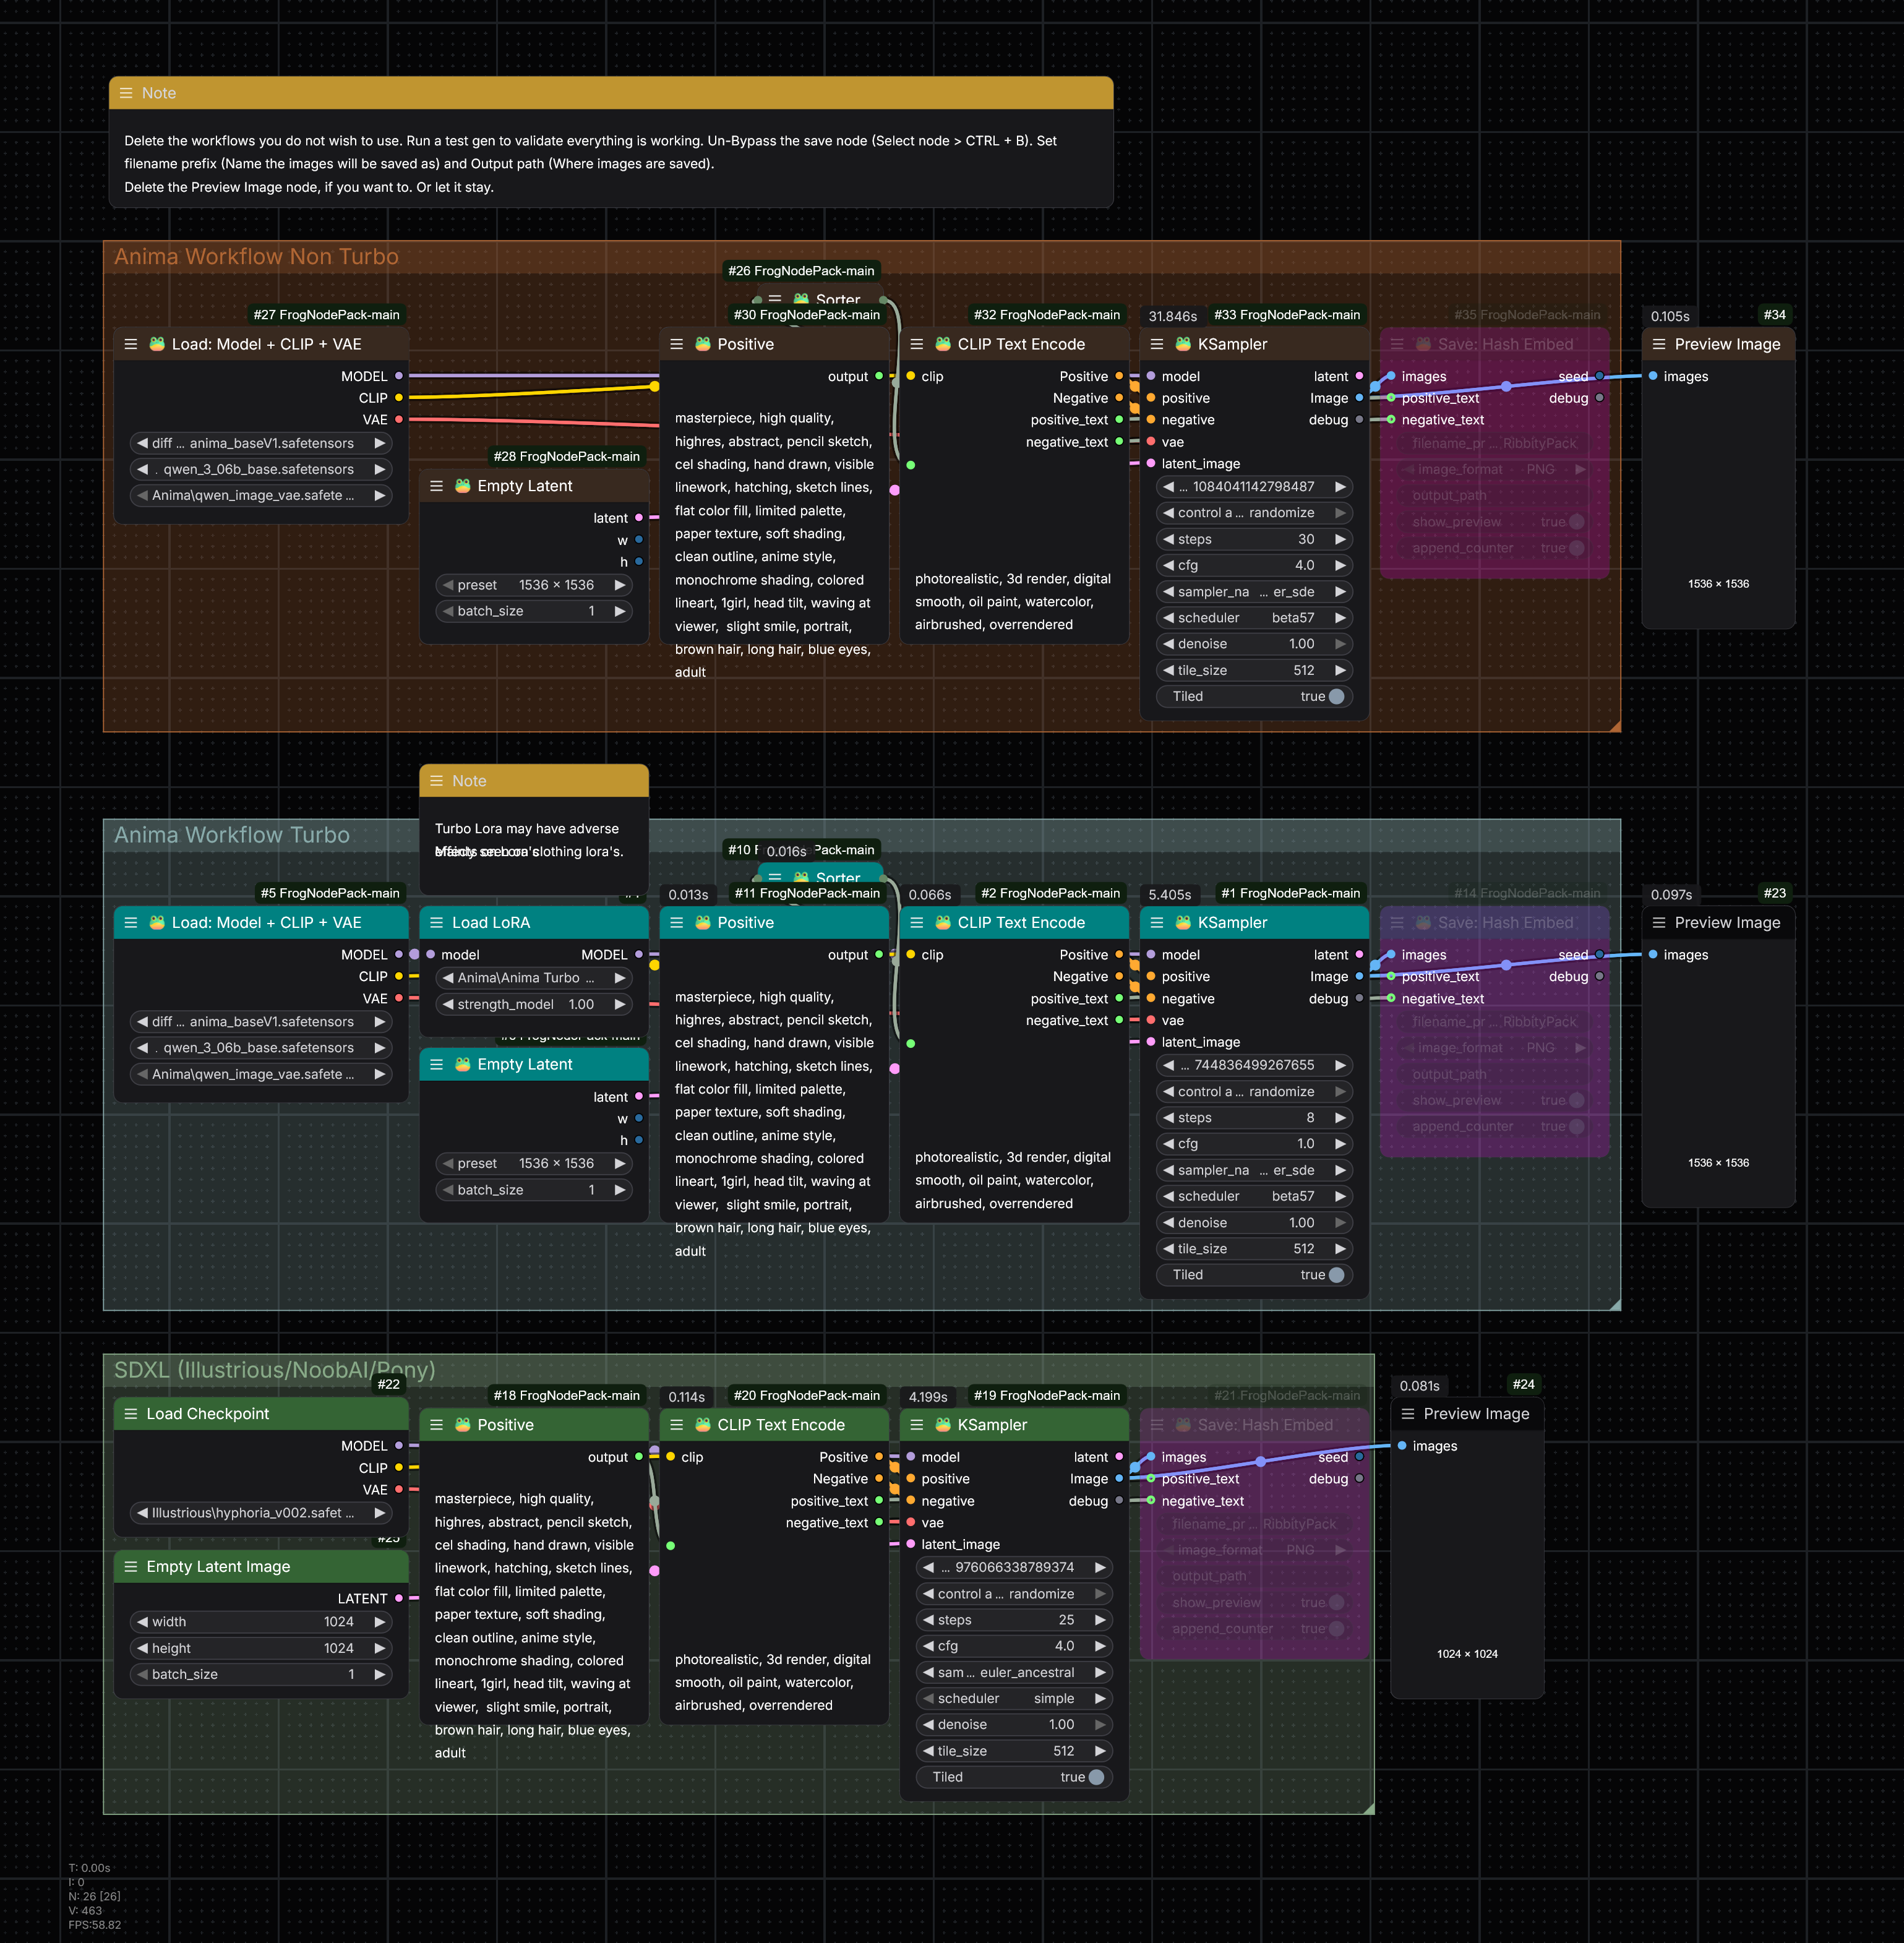Click seed 1084041142798487 field
This screenshot has height=1943, width=1904.
[x=1254, y=487]
